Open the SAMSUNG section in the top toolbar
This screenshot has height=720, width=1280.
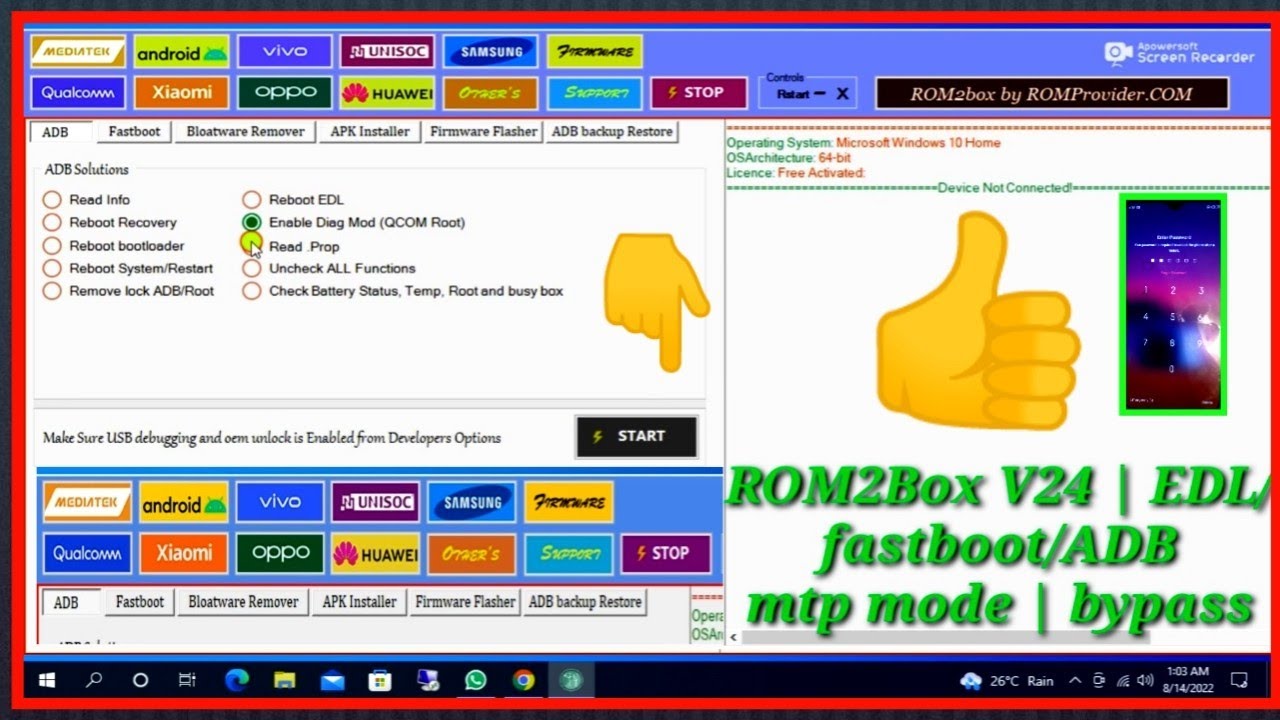point(491,52)
